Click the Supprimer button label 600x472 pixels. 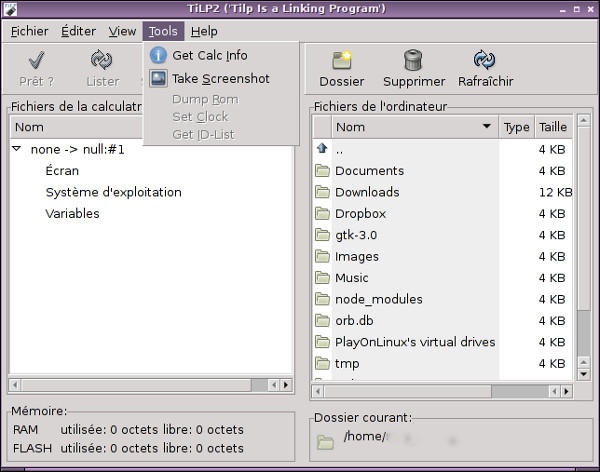tap(414, 81)
